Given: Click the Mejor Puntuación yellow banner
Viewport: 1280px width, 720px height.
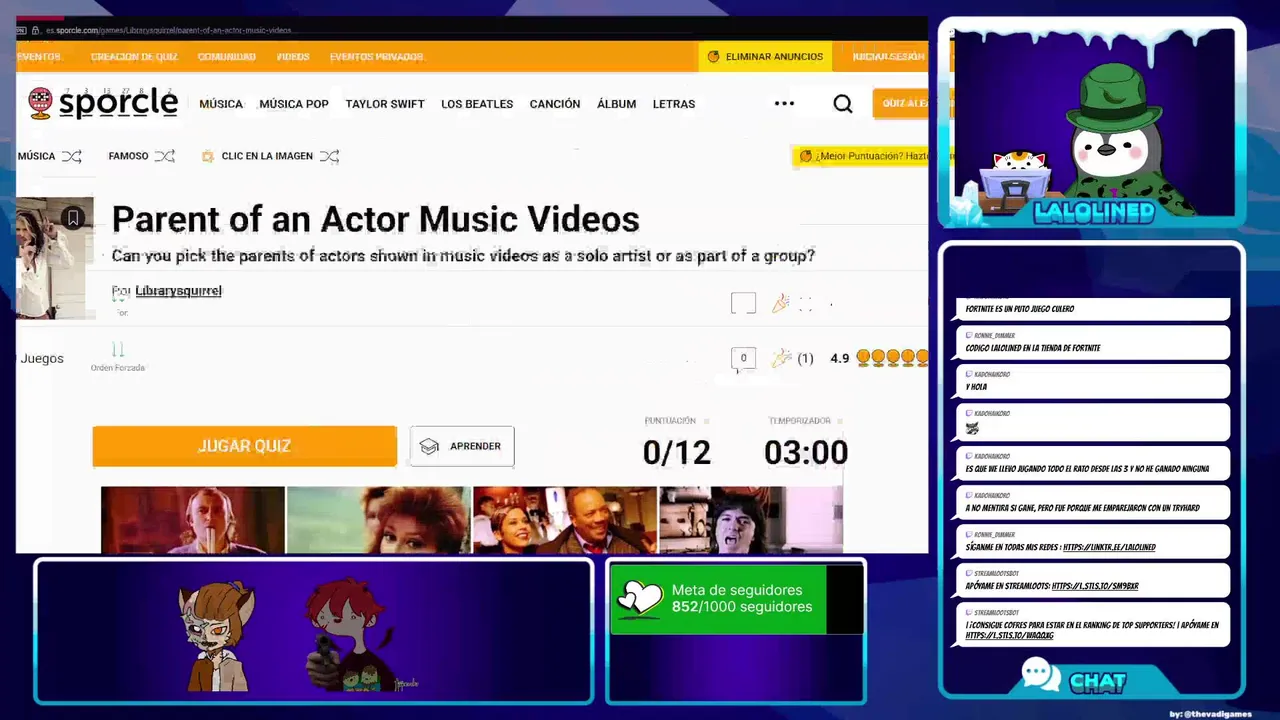Looking at the screenshot, I should [x=861, y=156].
